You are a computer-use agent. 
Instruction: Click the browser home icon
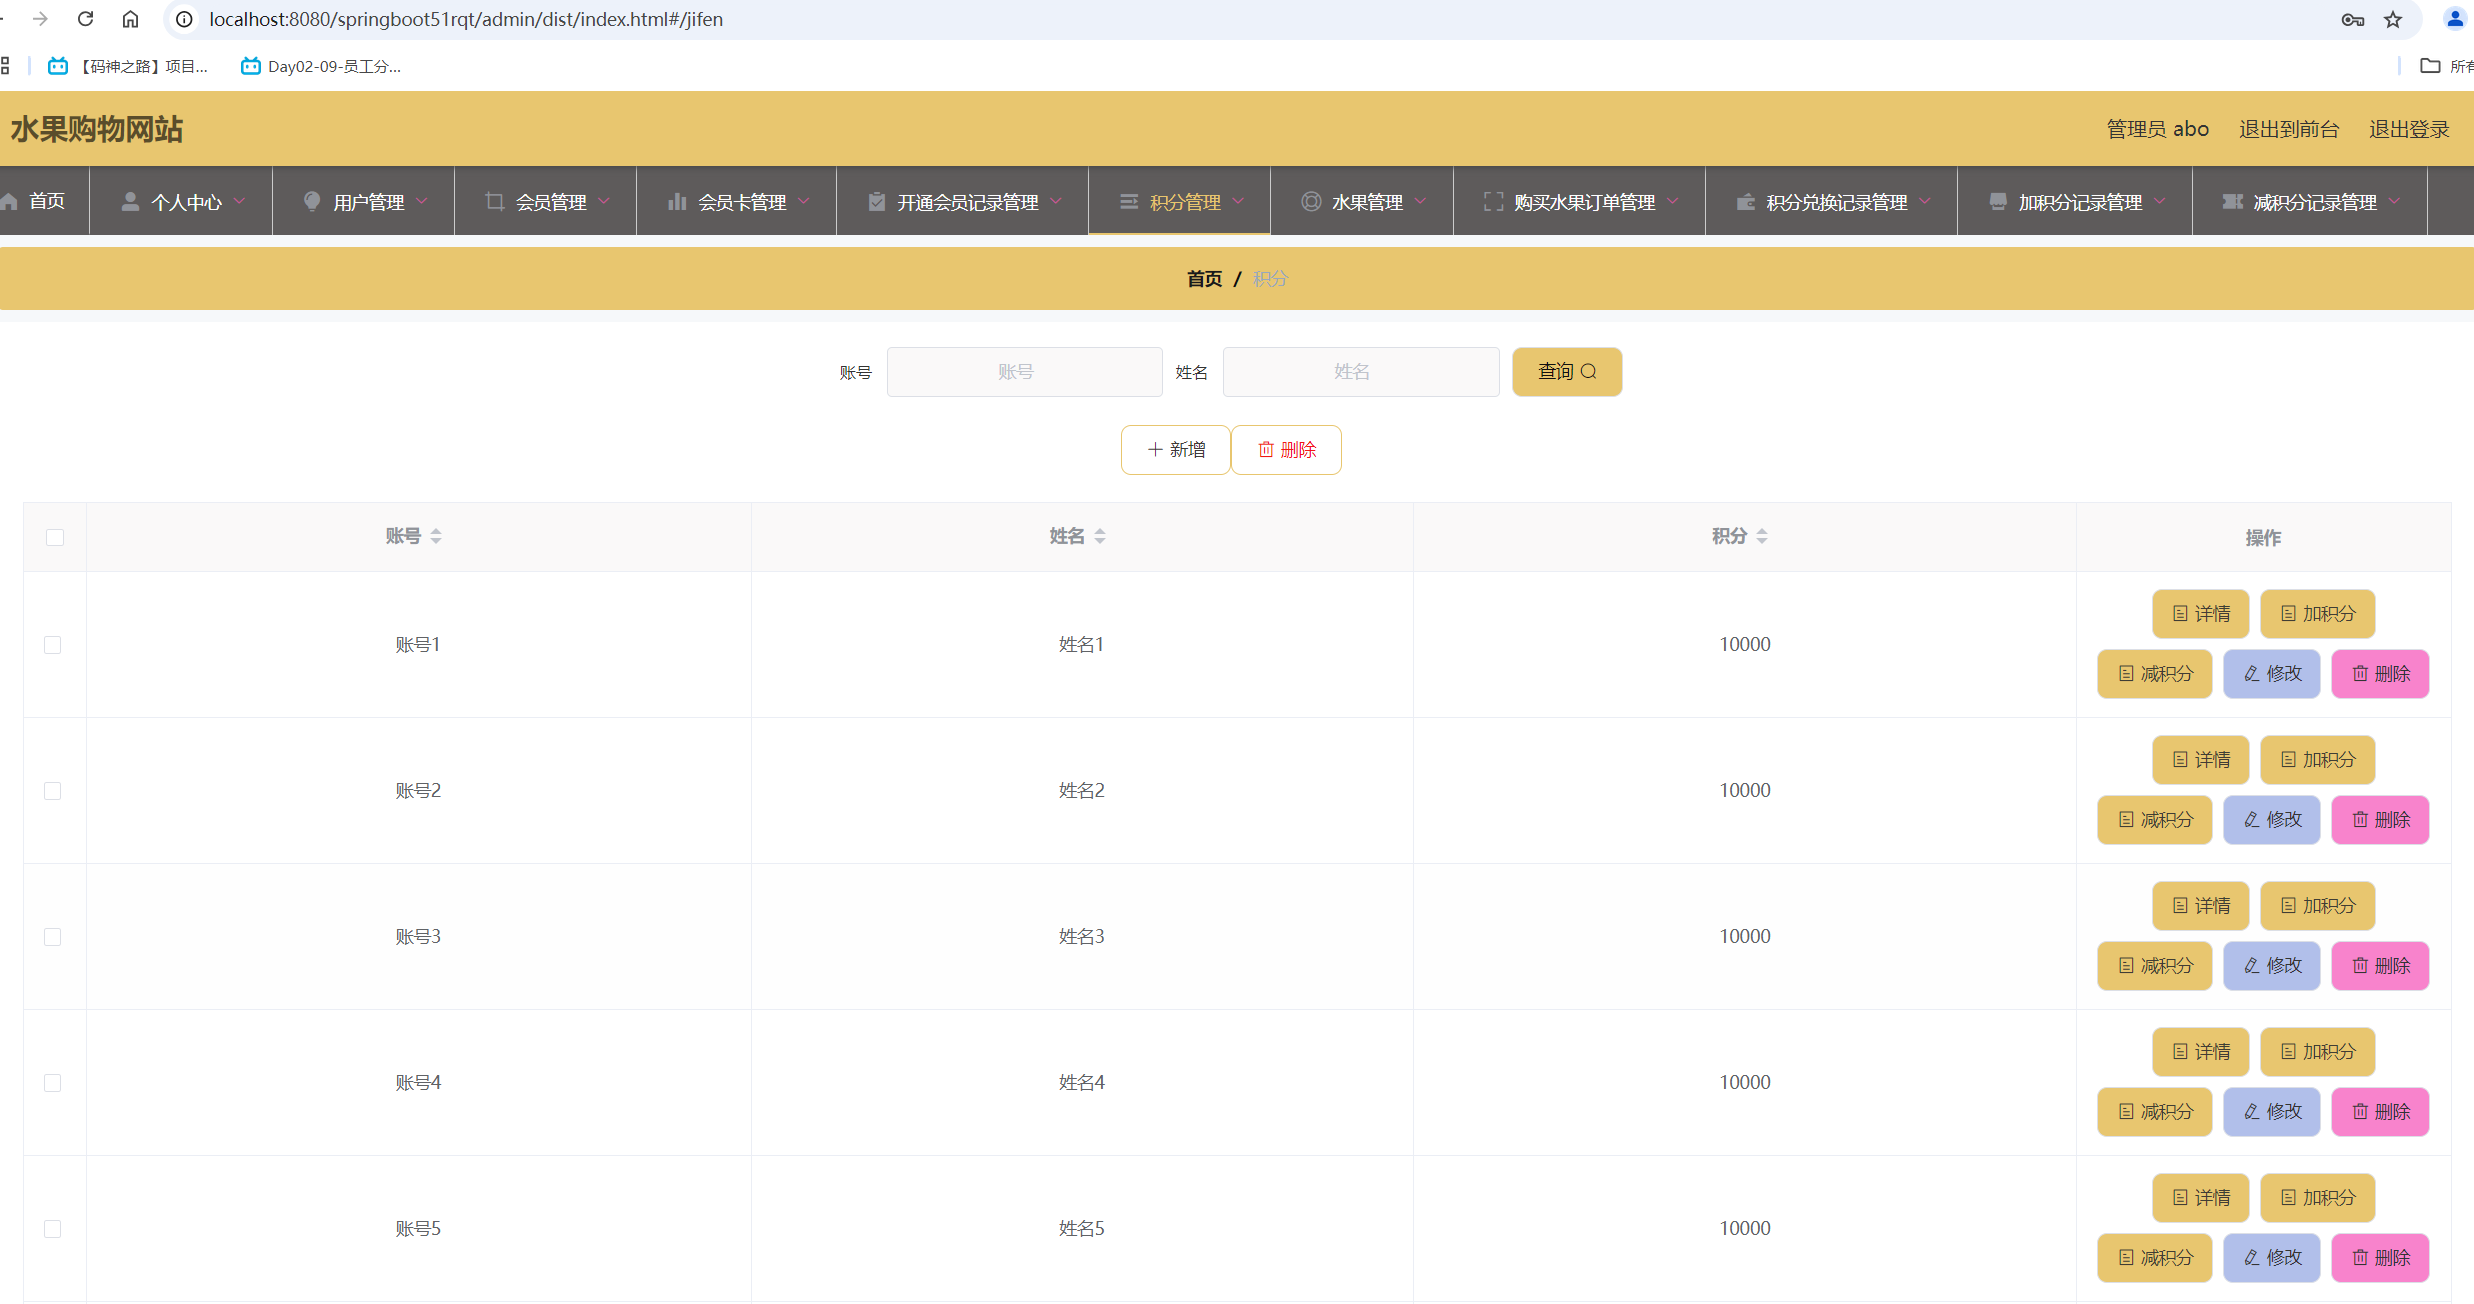pos(130,19)
